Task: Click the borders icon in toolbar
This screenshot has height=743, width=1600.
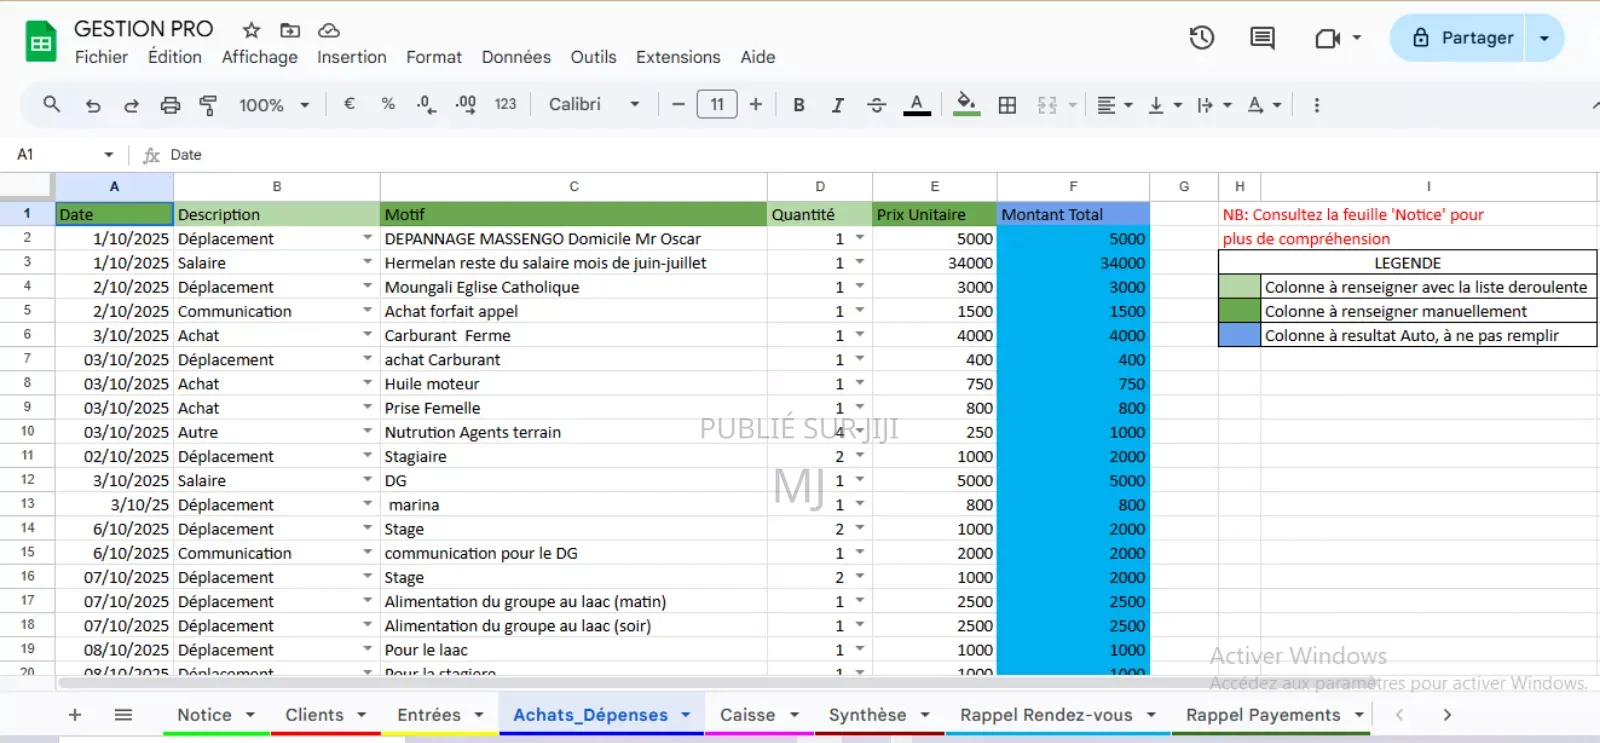Action: 1007,105
